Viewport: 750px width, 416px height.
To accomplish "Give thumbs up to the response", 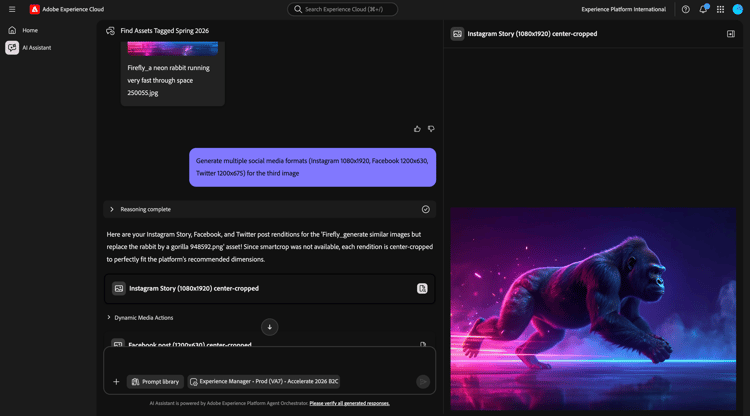I will click(x=417, y=129).
